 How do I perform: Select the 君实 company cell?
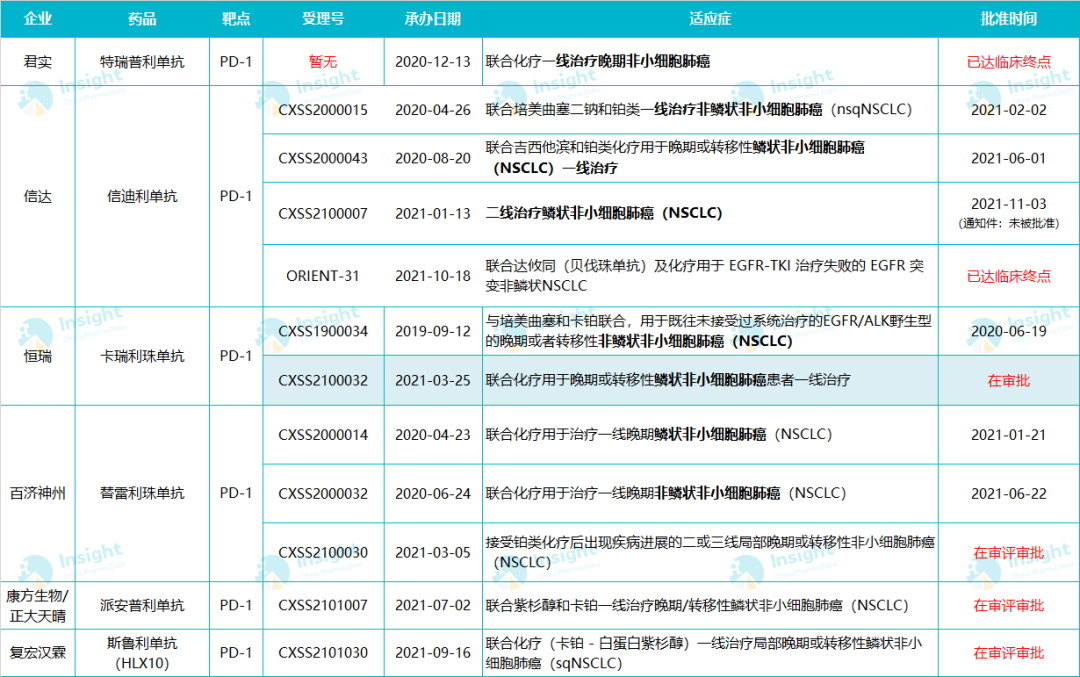[38, 62]
